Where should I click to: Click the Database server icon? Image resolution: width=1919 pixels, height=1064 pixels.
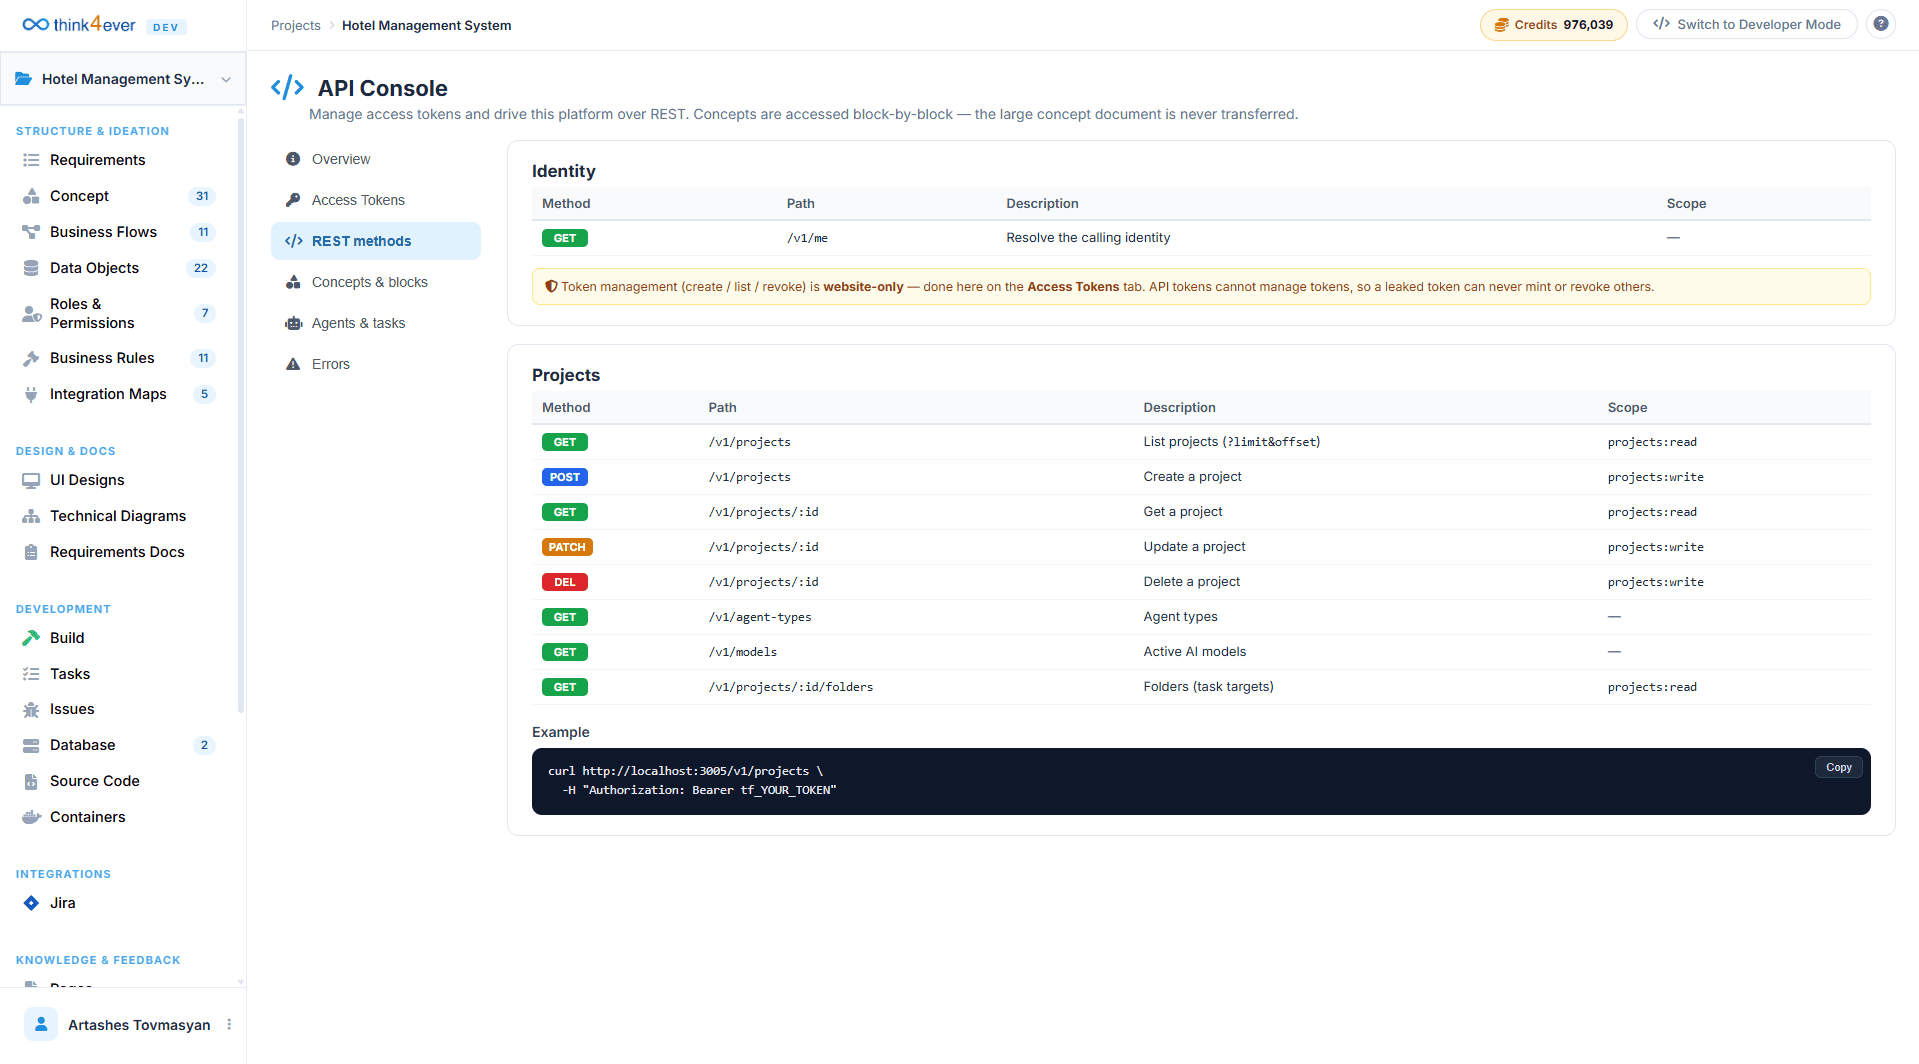[x=31, y=745]
